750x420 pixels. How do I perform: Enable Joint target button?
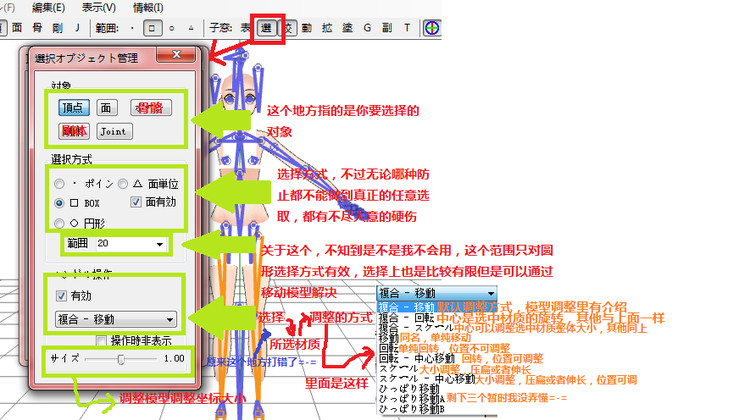tap(114, 131)
